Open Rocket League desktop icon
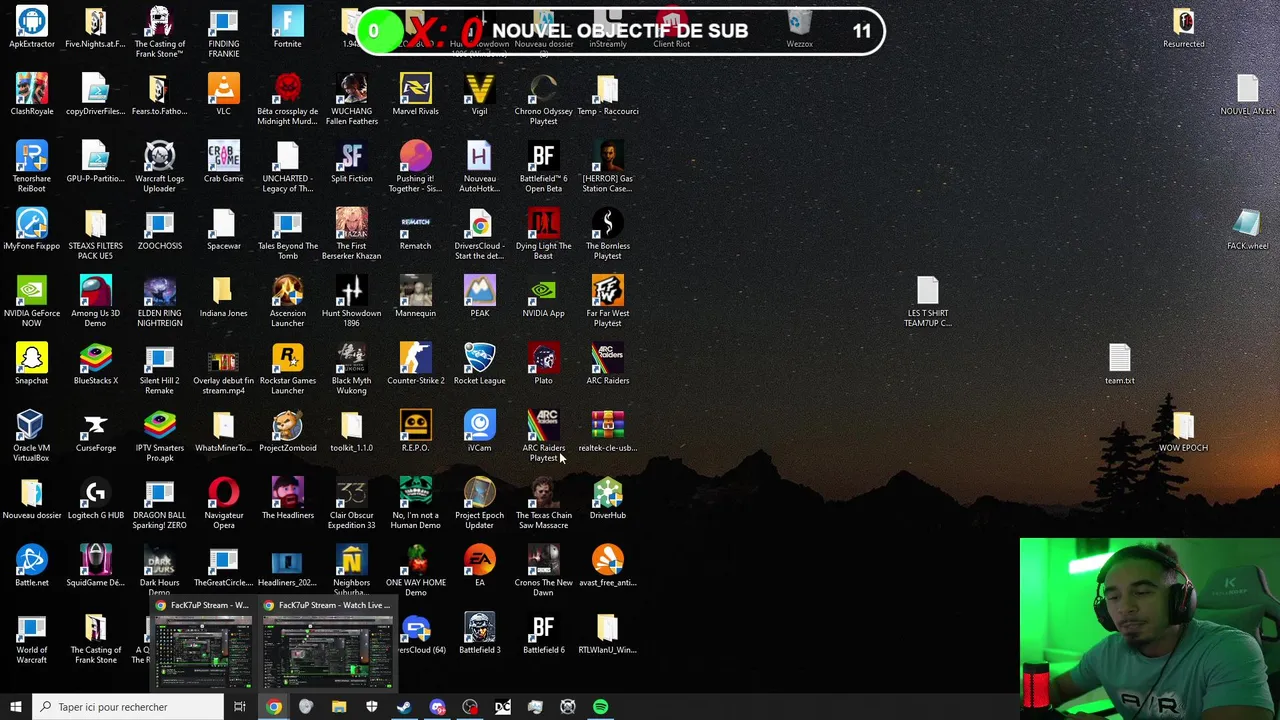 click(480, 363)
